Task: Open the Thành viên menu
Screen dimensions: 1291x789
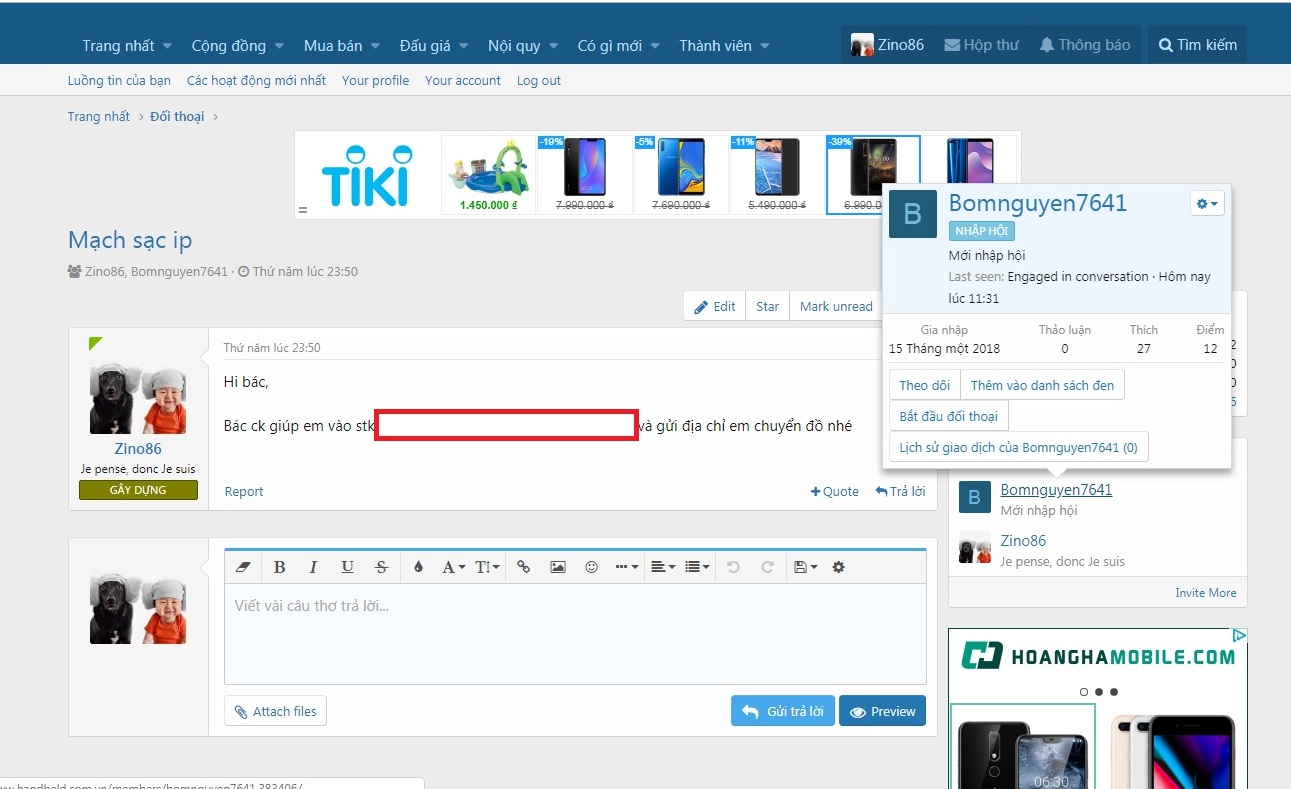Action: [723, 46]
